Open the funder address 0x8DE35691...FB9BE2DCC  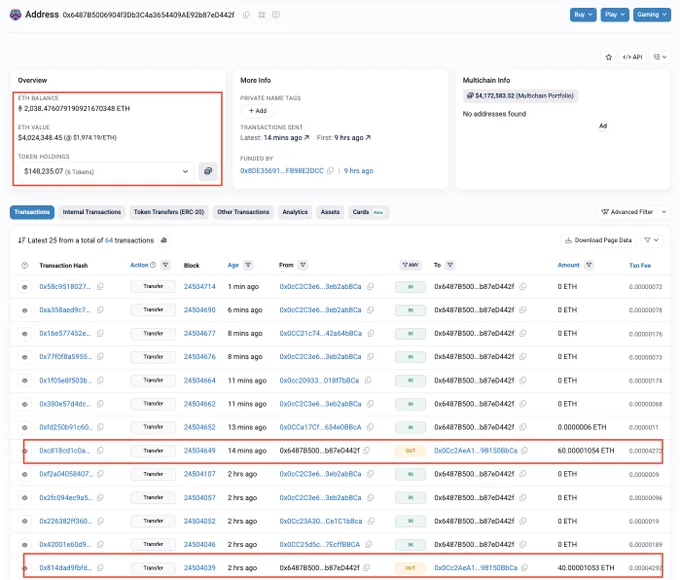(x=282, y=171)
